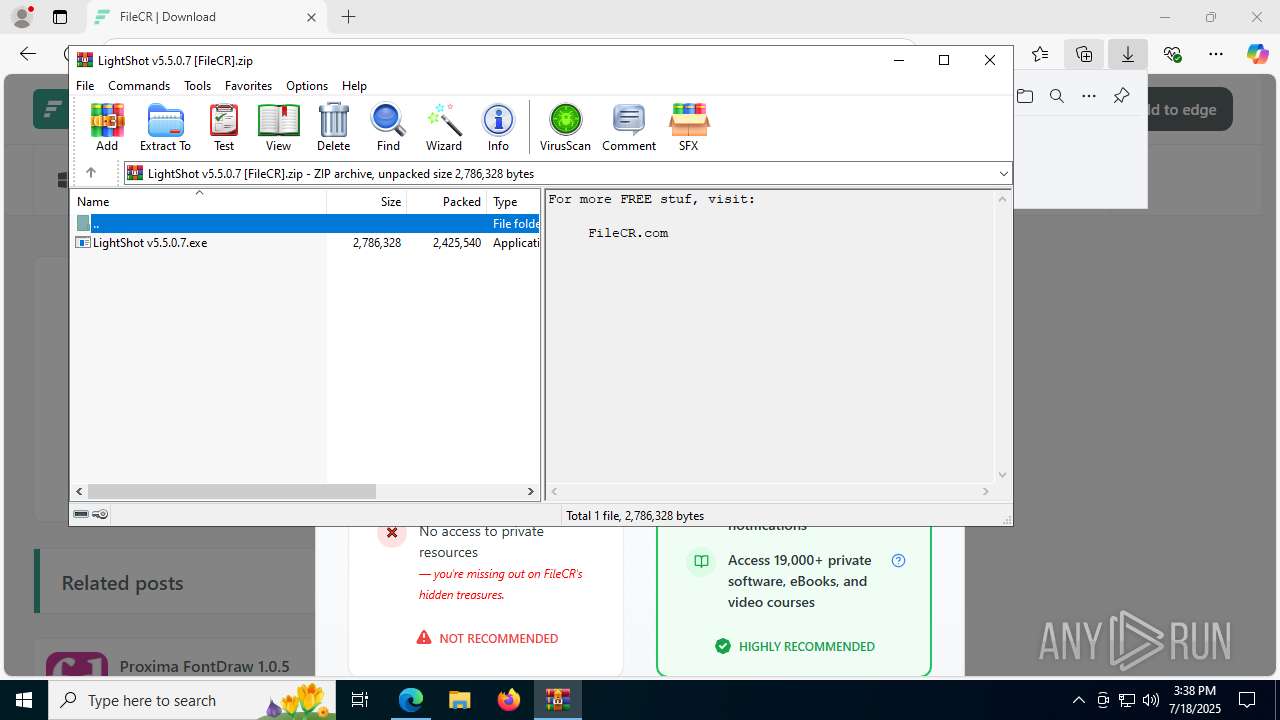The image size is (1280, 720).
Task: Open Firefox from the taskbar
Action: pyautogui.click(x=509, y=700)
